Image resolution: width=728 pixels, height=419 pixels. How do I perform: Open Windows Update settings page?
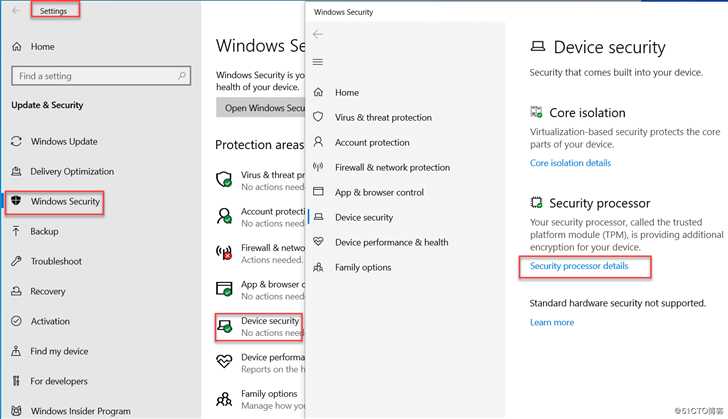click(64, 141)
